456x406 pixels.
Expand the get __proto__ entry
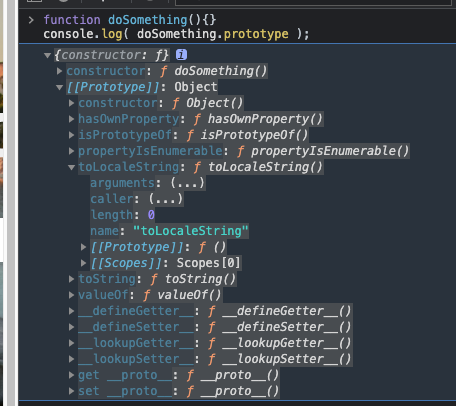[71, 375]
